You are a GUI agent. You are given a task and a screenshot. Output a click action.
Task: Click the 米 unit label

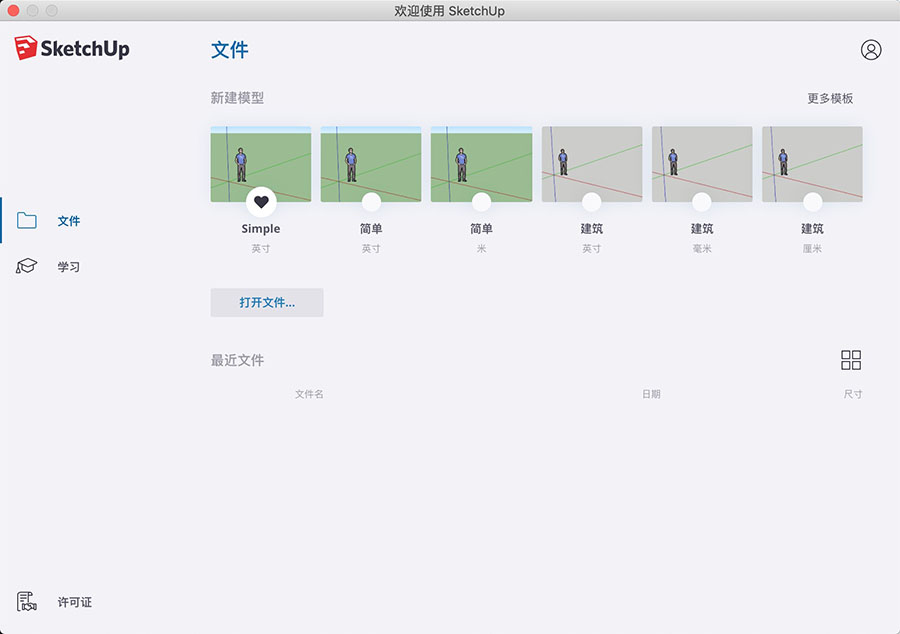[x=481, y=248]
